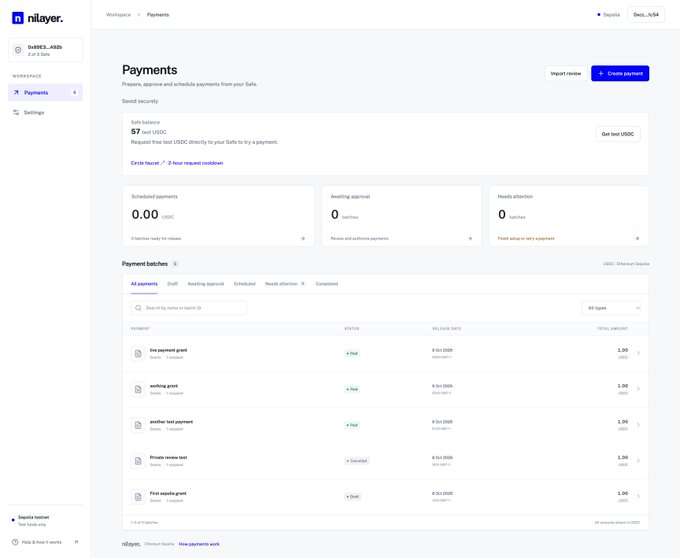Open chevron on another test payment row
The width and height of the screenshot is (680, 558).
click(x=638, y=424)
